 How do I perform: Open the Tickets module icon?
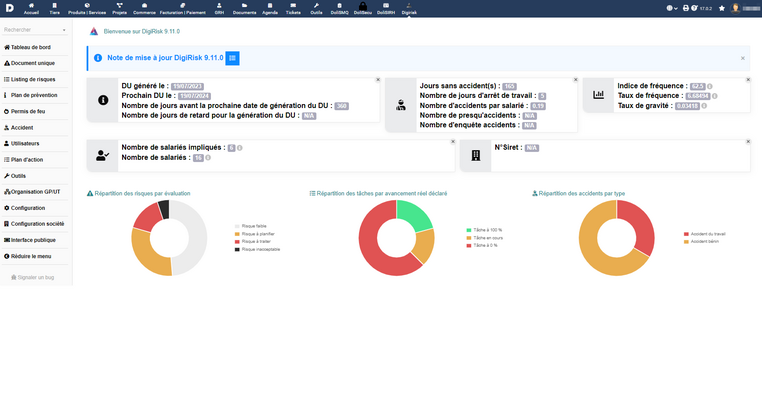point(293,8)
